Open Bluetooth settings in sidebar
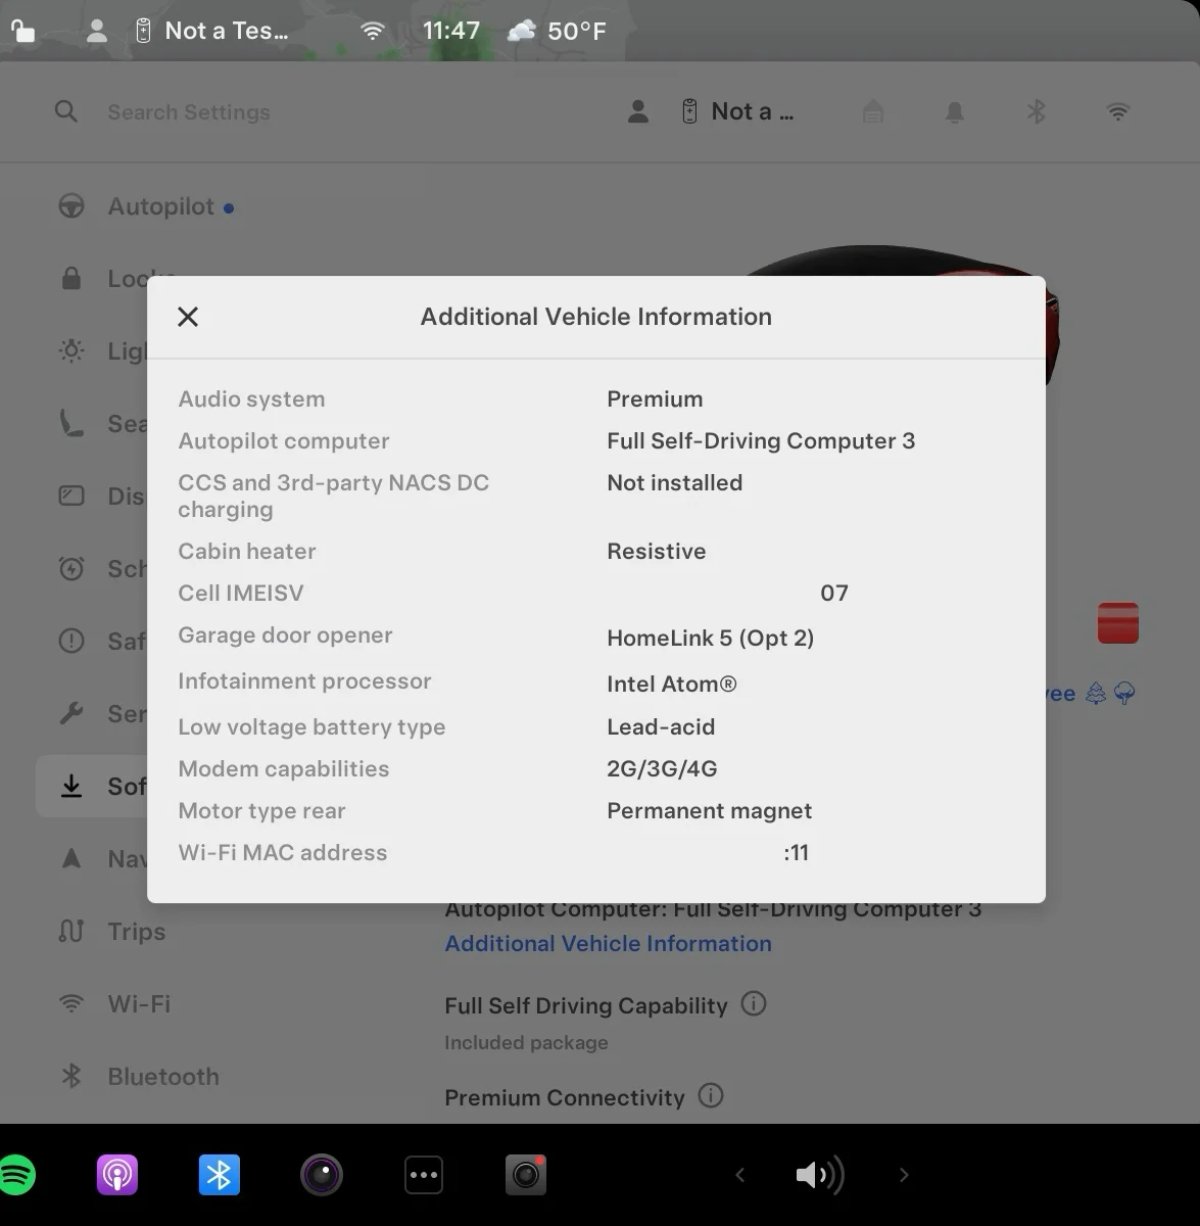 (x=139, y=1076)
